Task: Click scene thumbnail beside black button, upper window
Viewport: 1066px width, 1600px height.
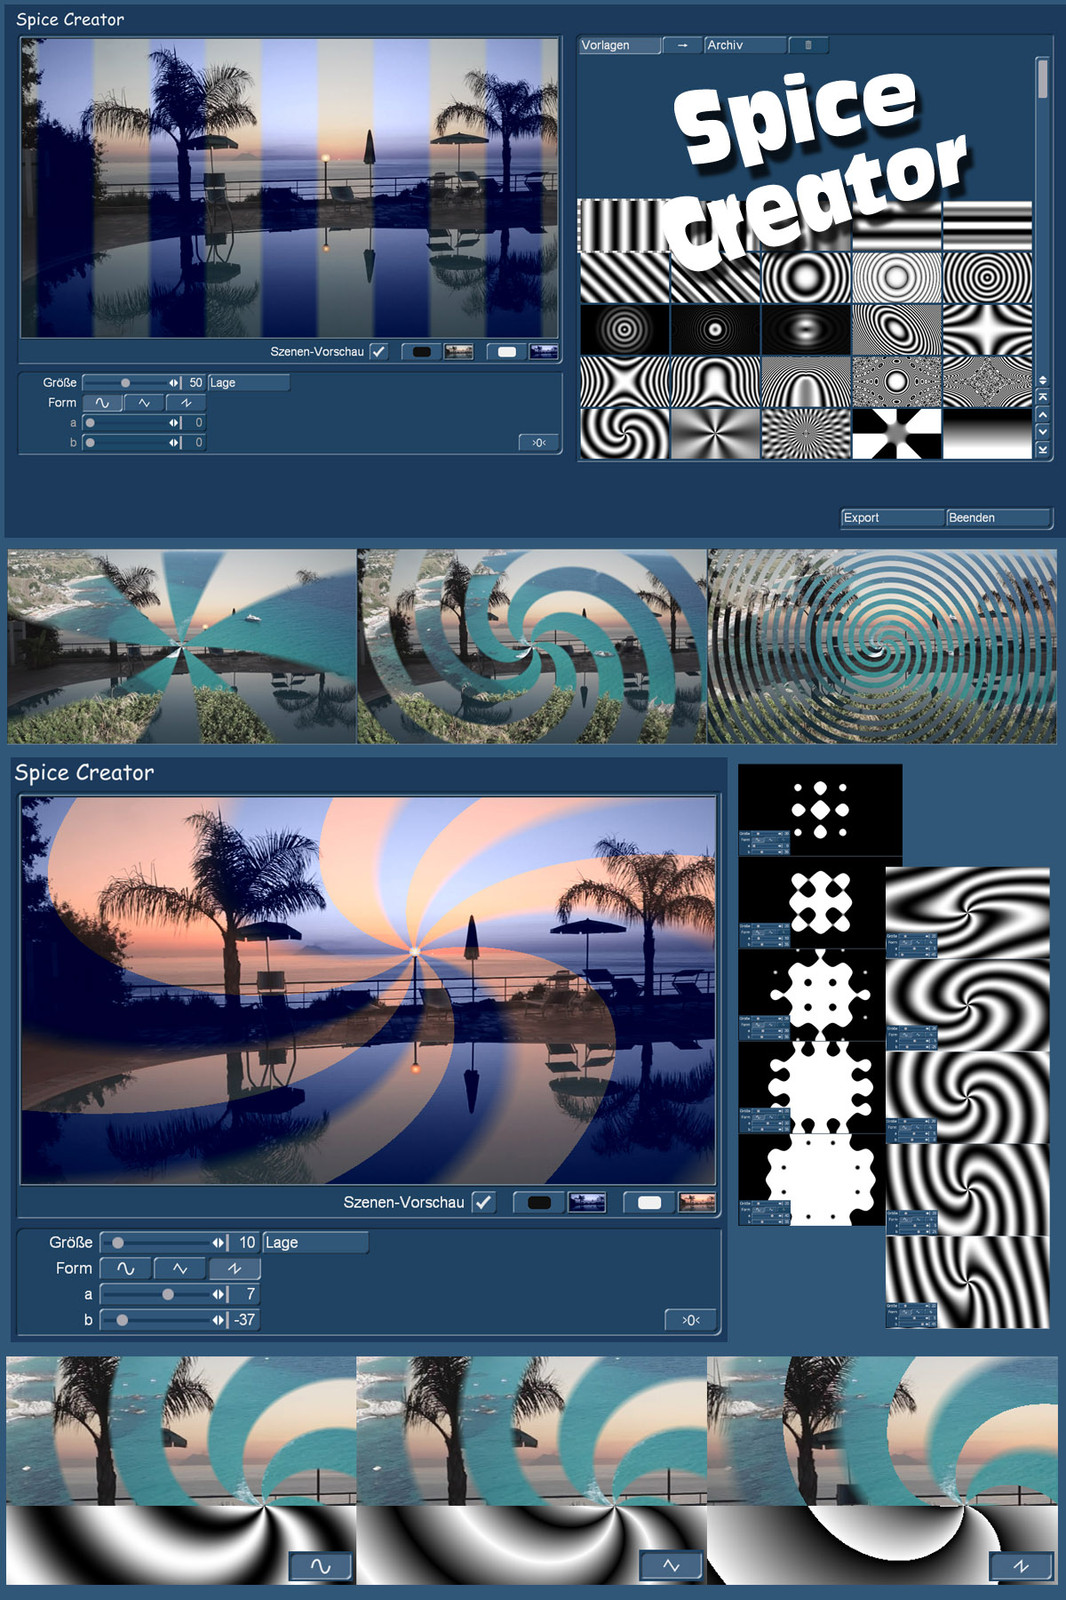Action: point(459,352)
